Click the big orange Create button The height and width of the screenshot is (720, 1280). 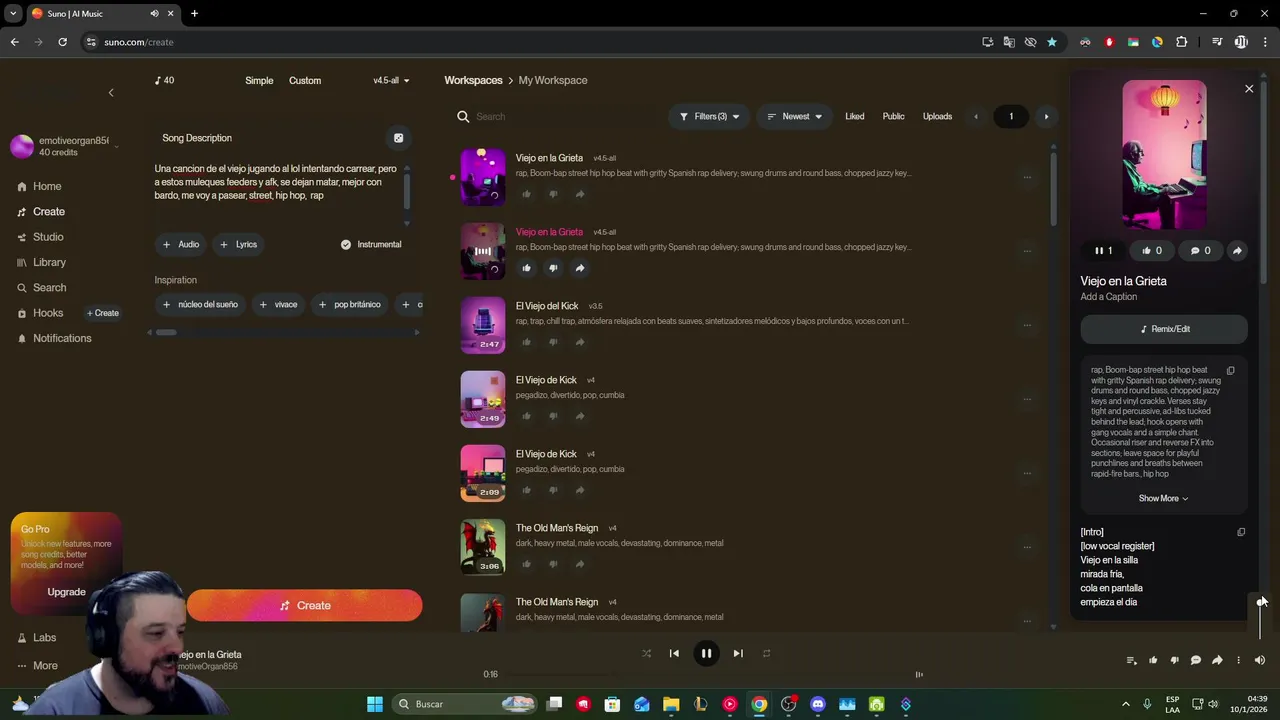tap(304, 605)
